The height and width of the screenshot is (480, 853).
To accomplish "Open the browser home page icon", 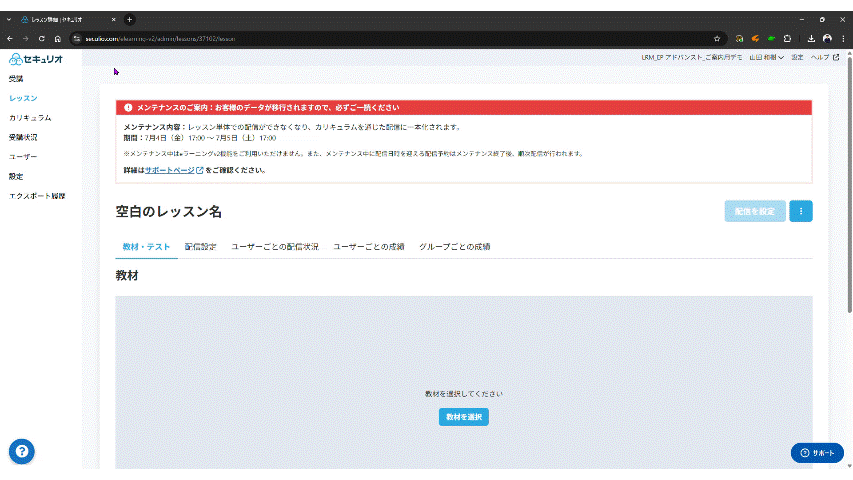I will coord(58,39).
